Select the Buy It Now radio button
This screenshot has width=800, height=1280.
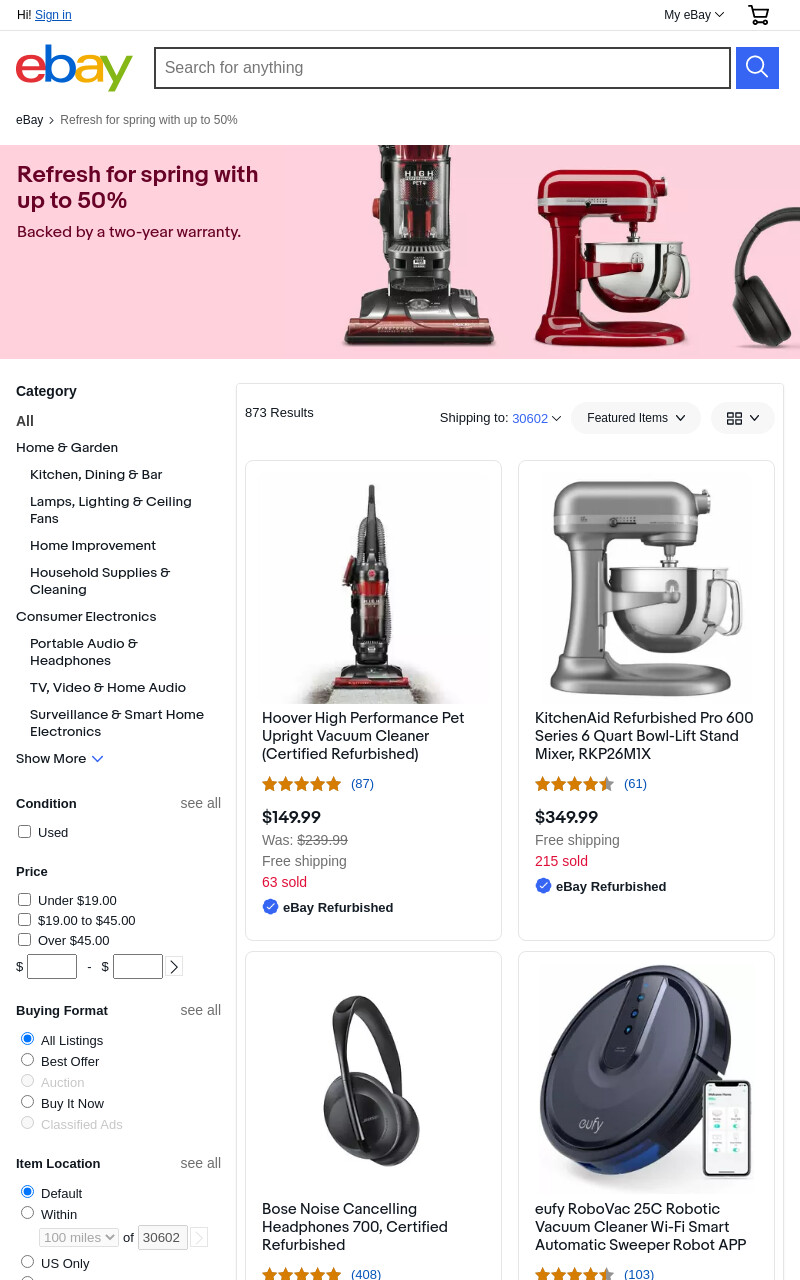click(28, 1102)
